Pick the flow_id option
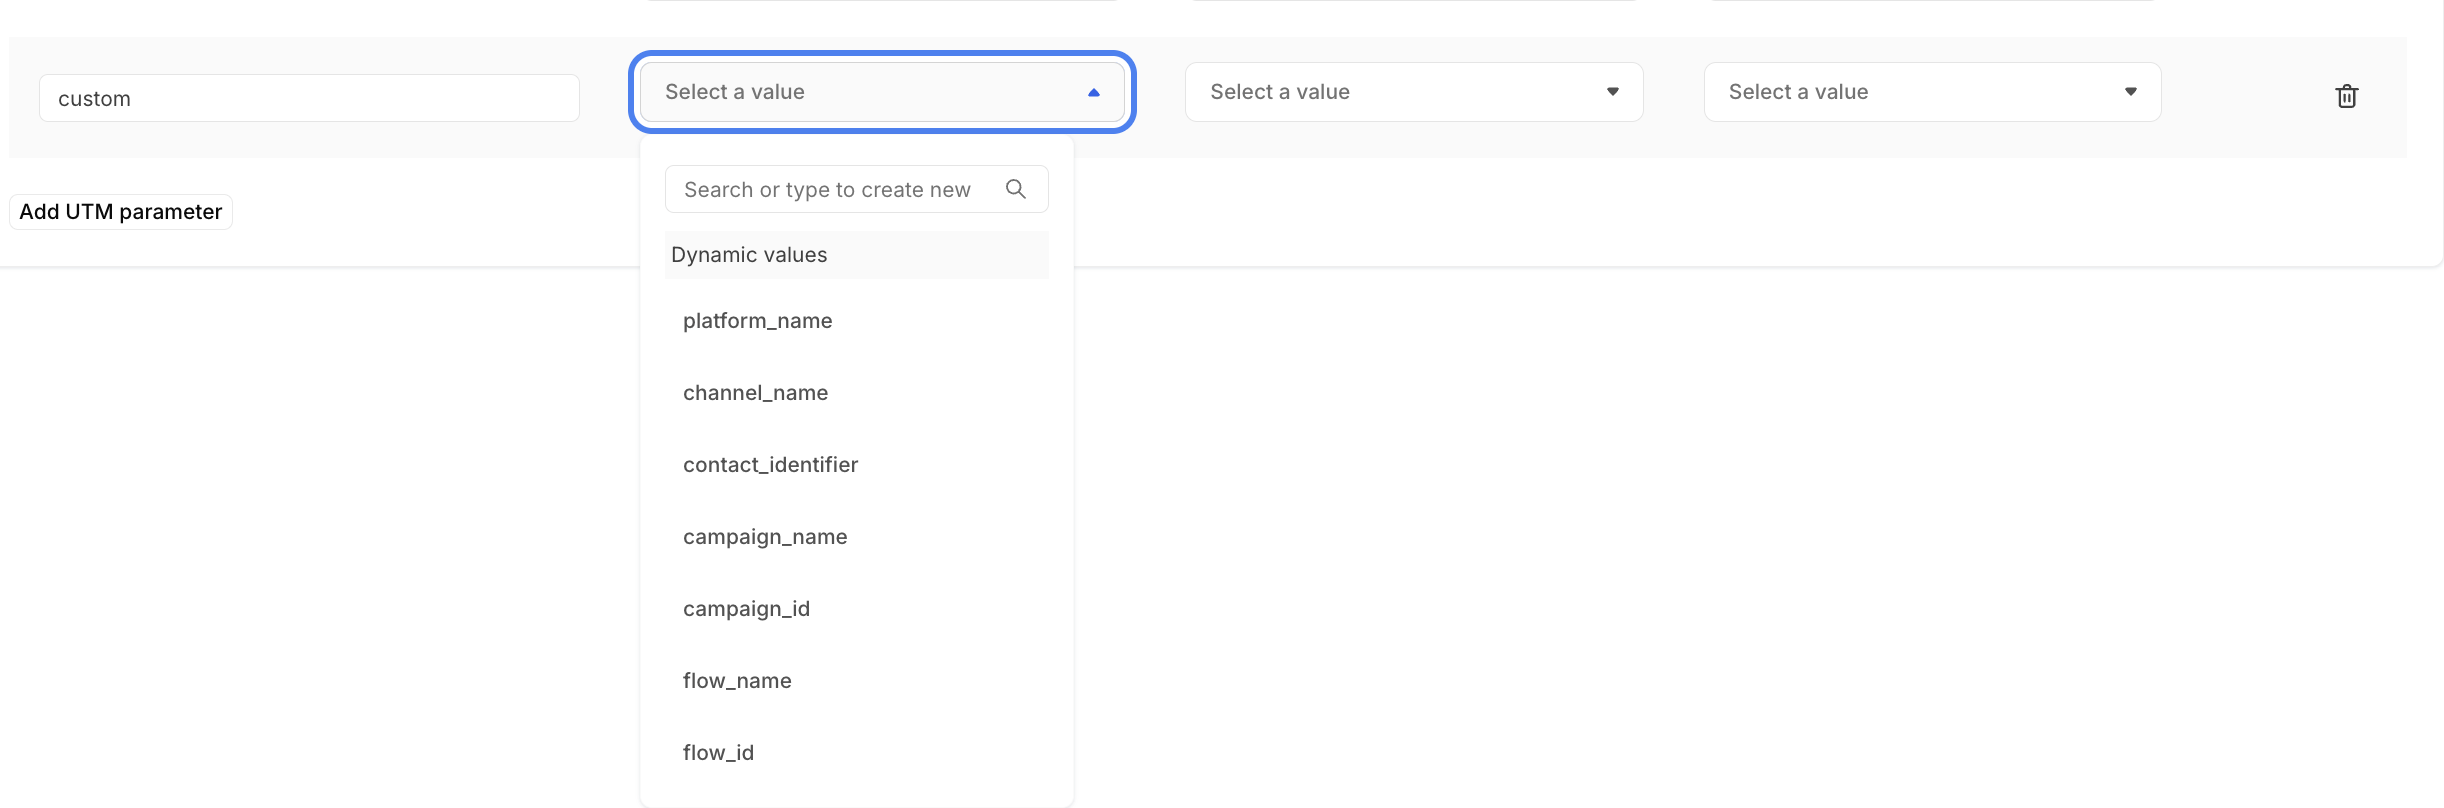The image size is (2444, 808). point(718,753)
